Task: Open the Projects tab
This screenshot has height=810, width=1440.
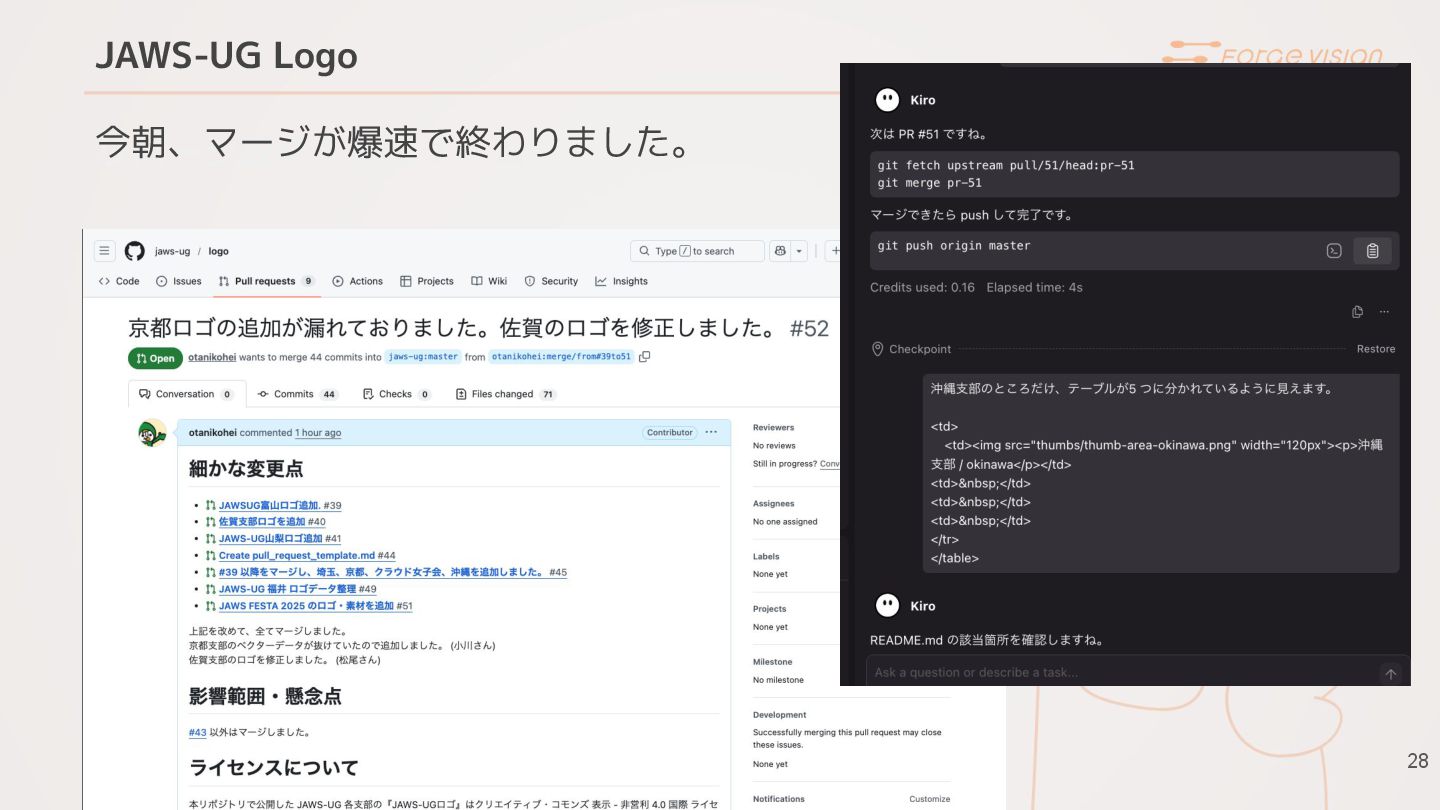Action: point(427,281)
